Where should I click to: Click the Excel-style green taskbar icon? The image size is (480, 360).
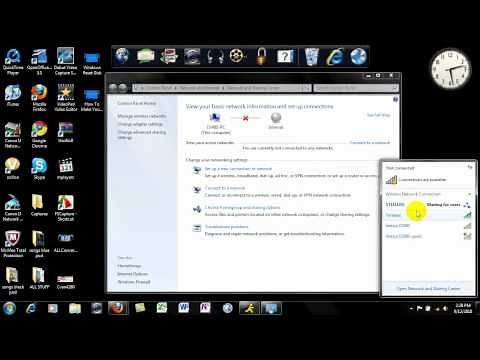tap(162, 308)
